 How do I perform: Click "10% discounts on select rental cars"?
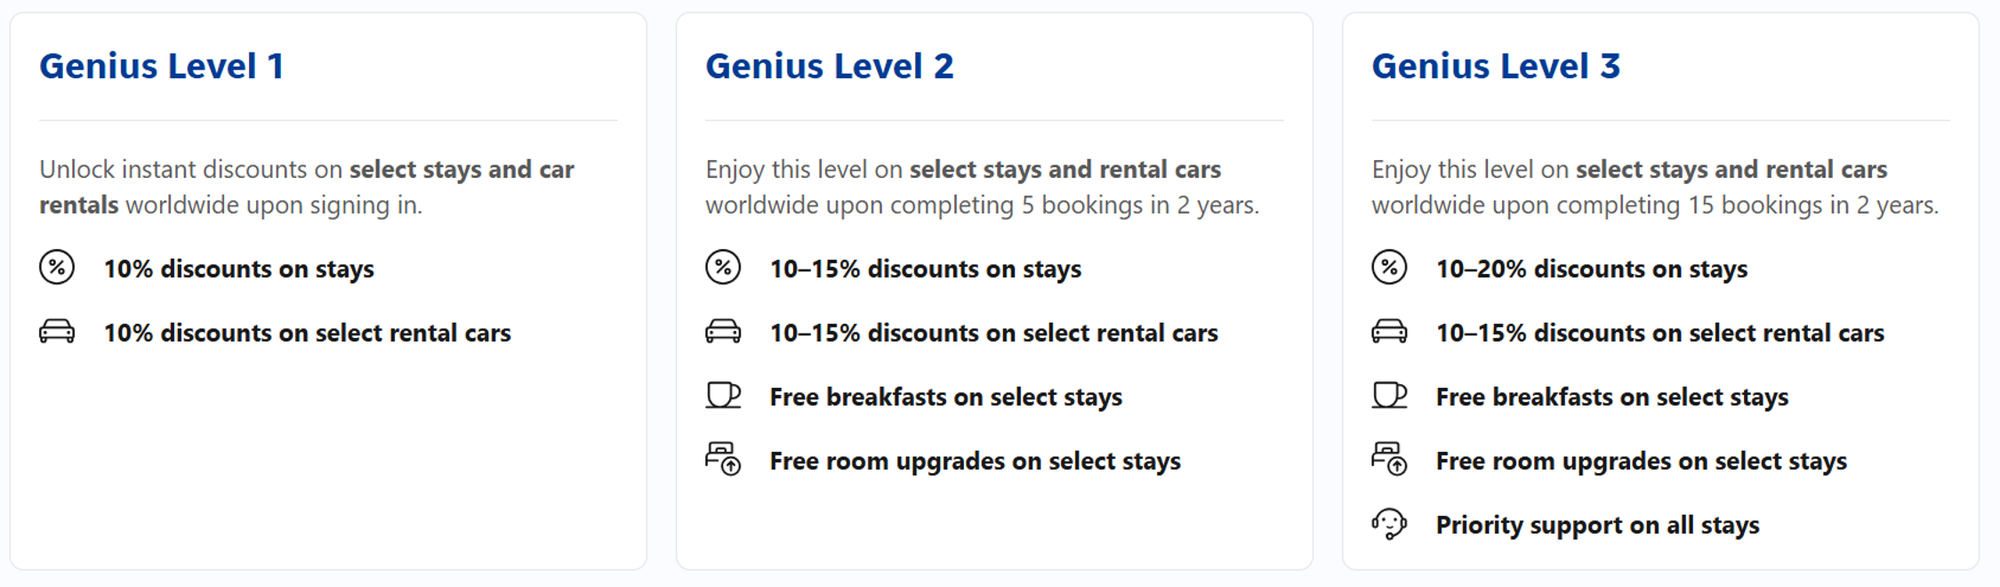pos(307,333)
